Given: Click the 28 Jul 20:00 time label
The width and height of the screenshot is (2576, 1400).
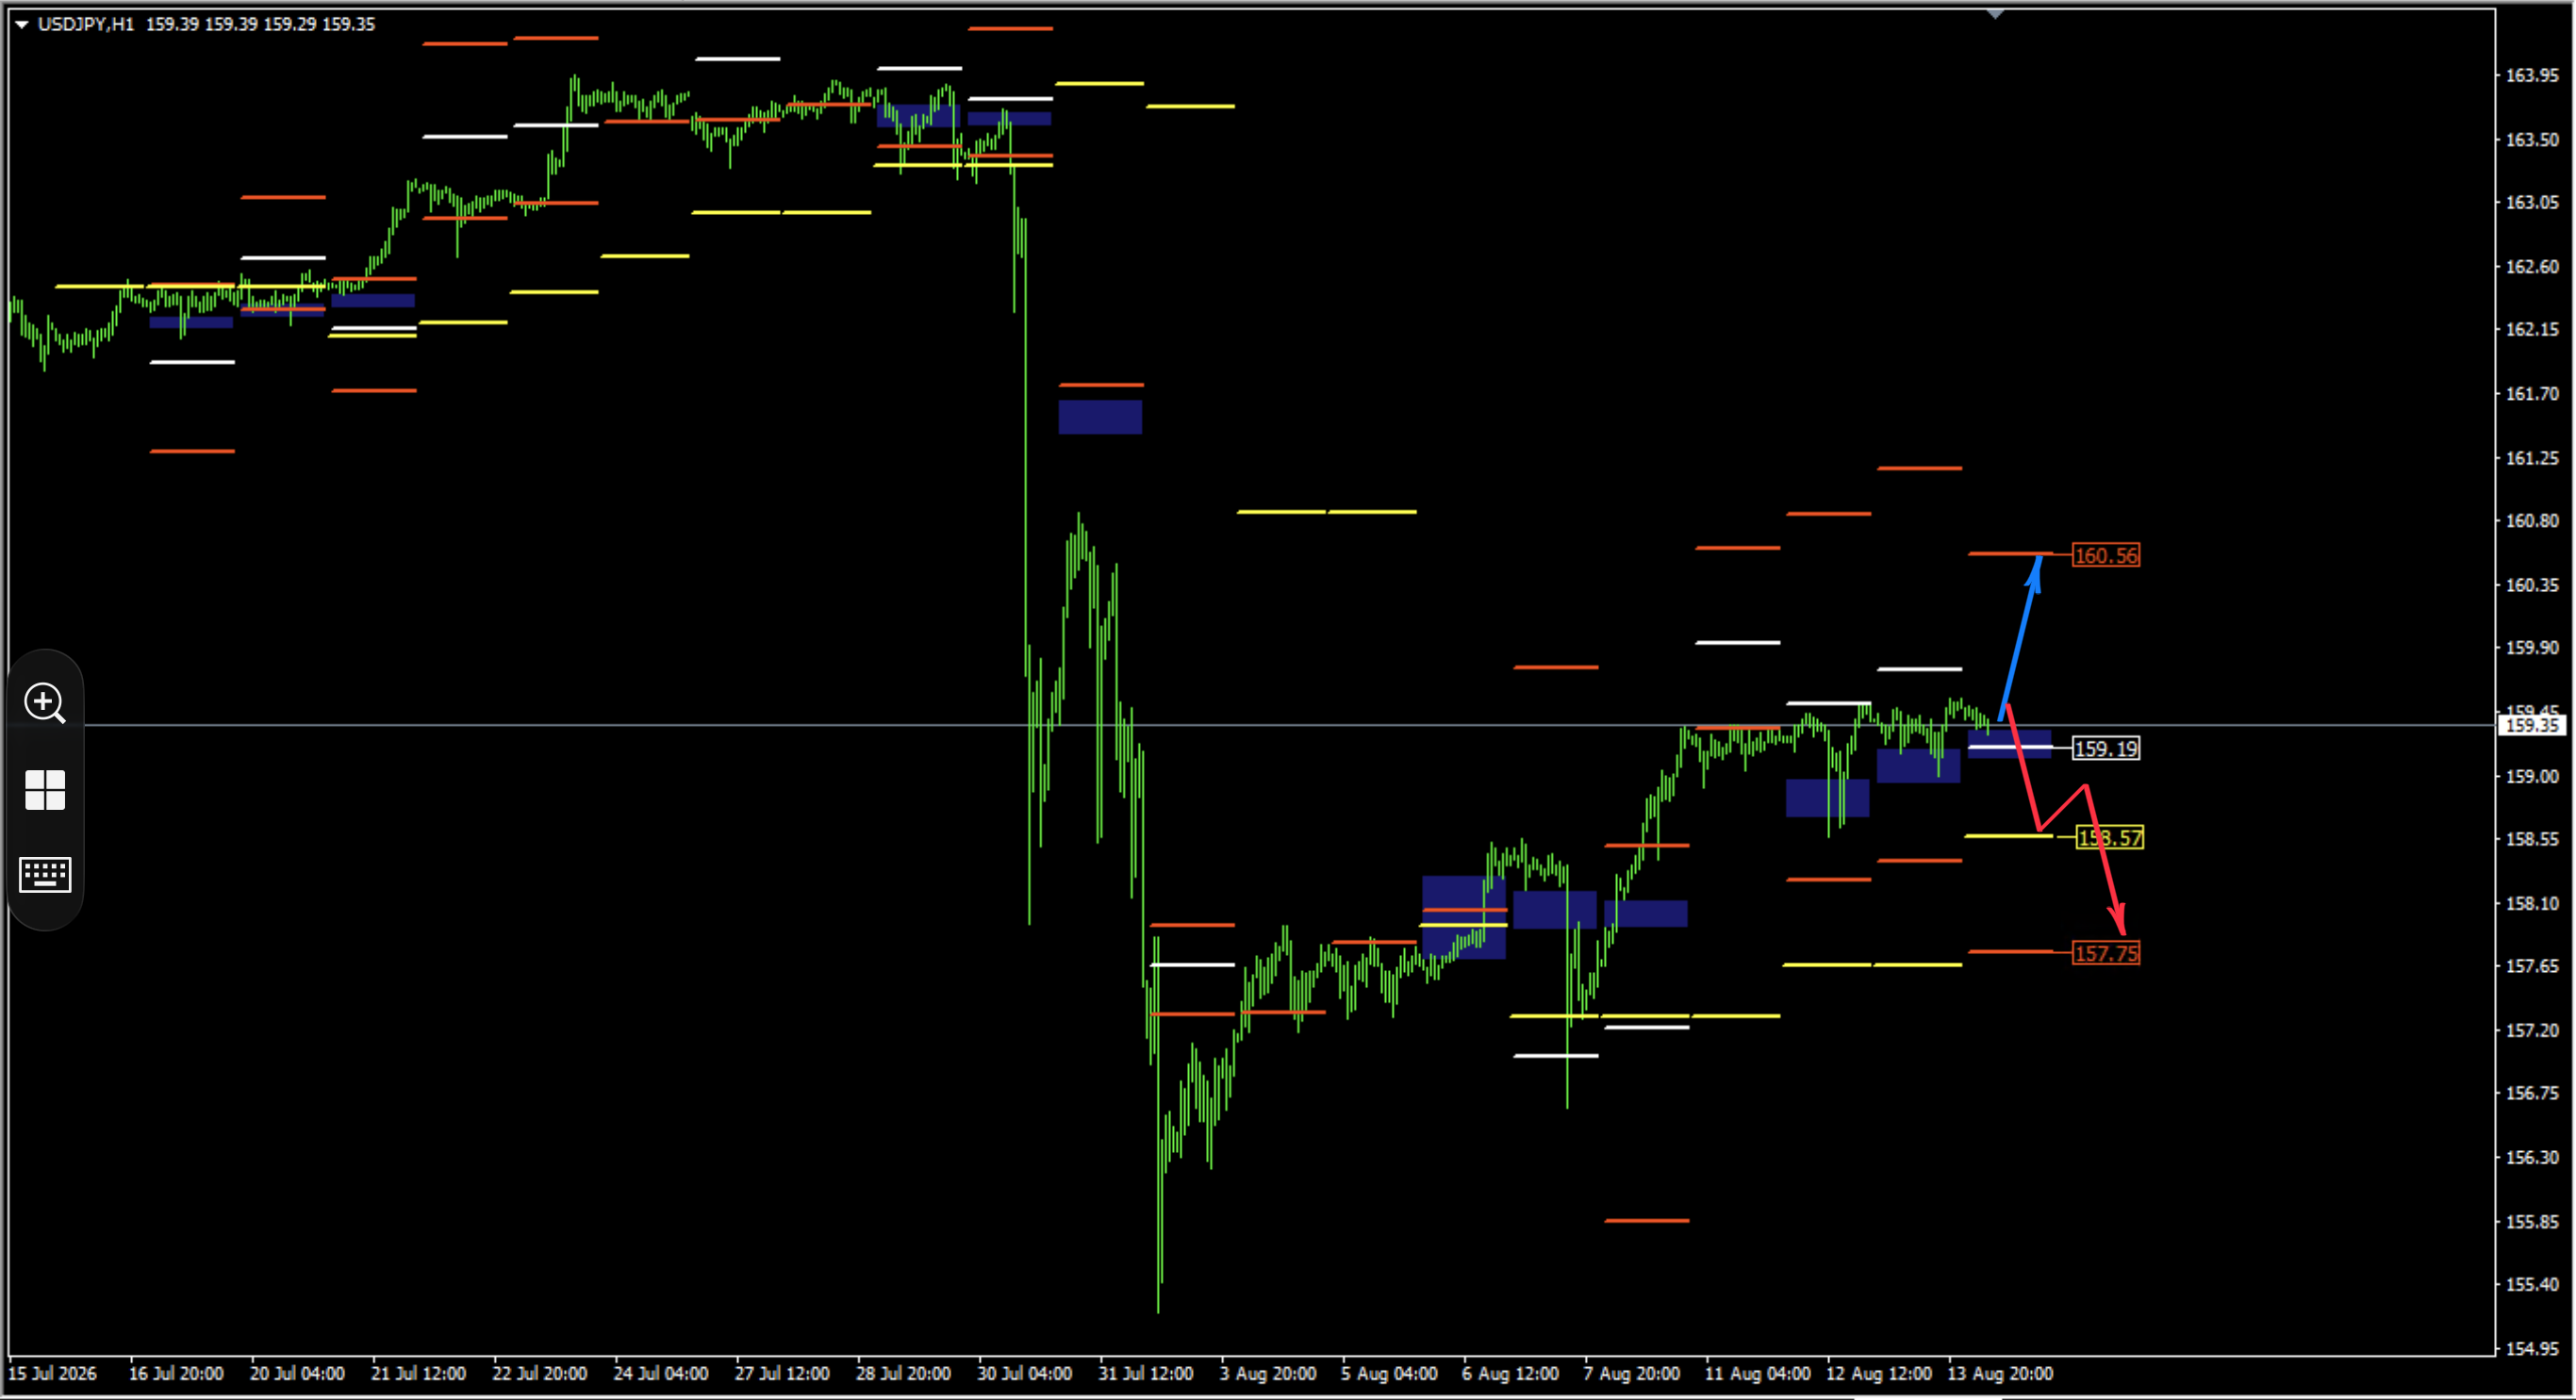Looking at the screenshot, I should (x=903, y=1374).
